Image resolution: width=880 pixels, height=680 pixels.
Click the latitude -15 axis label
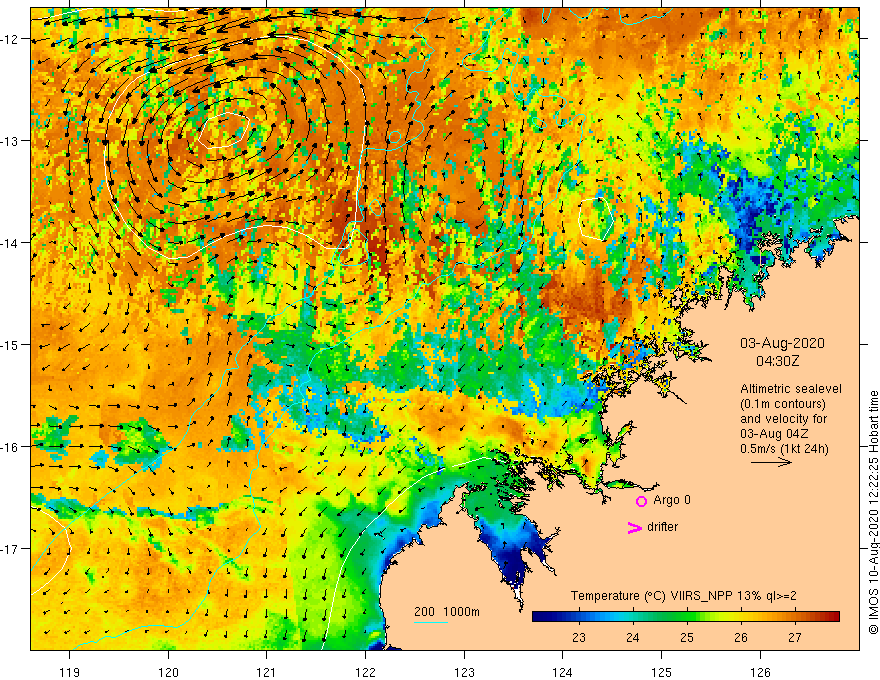[10, 345]
